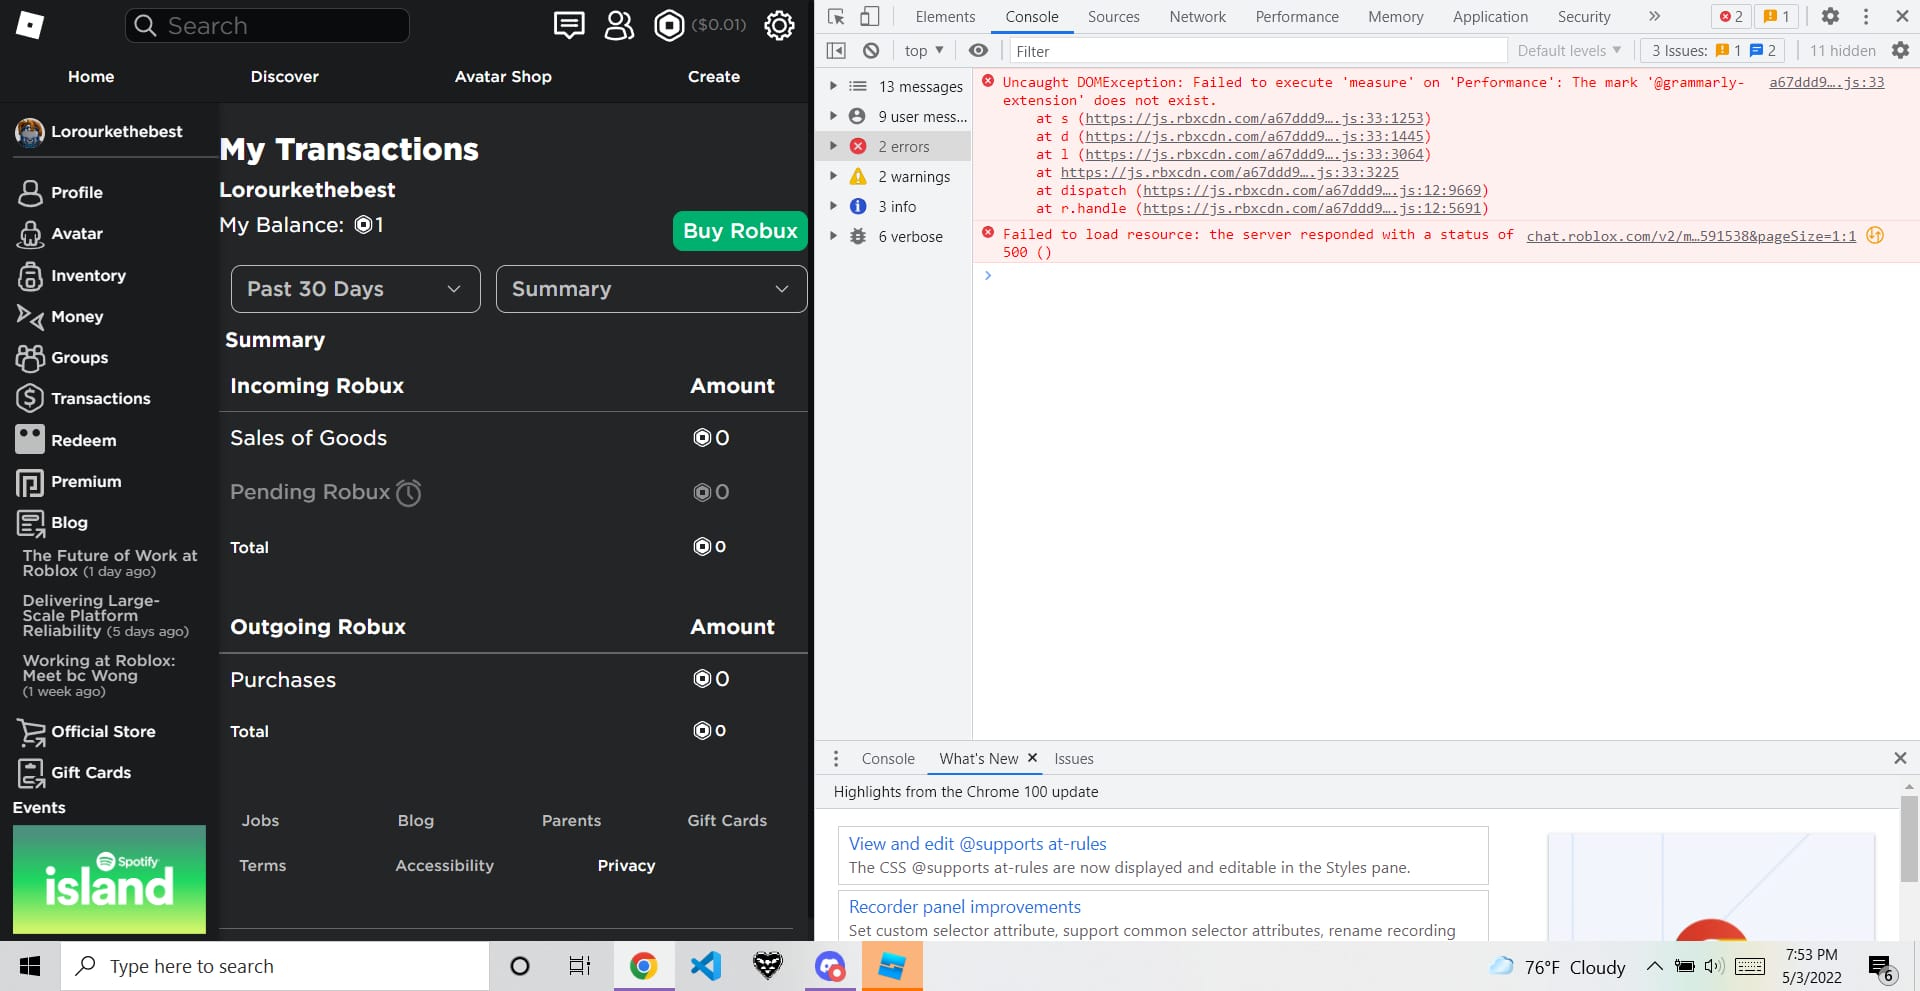Click the Robux balance icon in header
This screenshot has width=1920, height=991.
click(x=669, y=25)
